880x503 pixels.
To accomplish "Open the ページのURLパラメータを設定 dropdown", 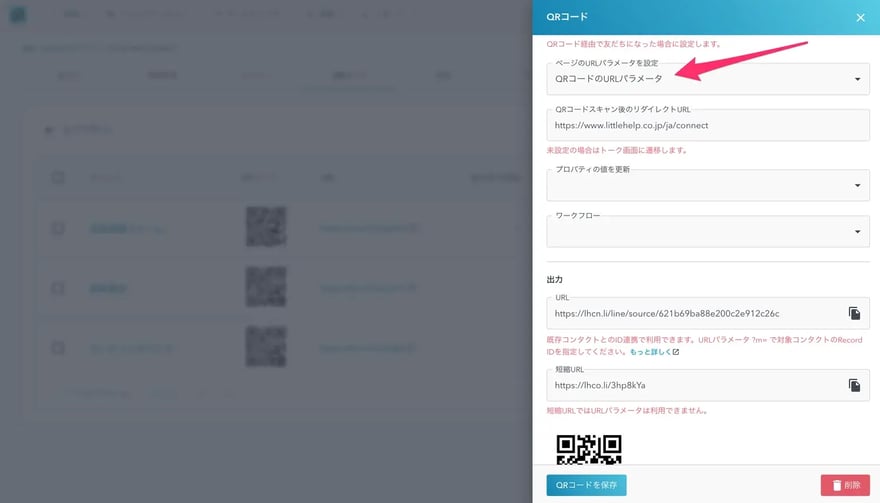I will coord(707,79).
